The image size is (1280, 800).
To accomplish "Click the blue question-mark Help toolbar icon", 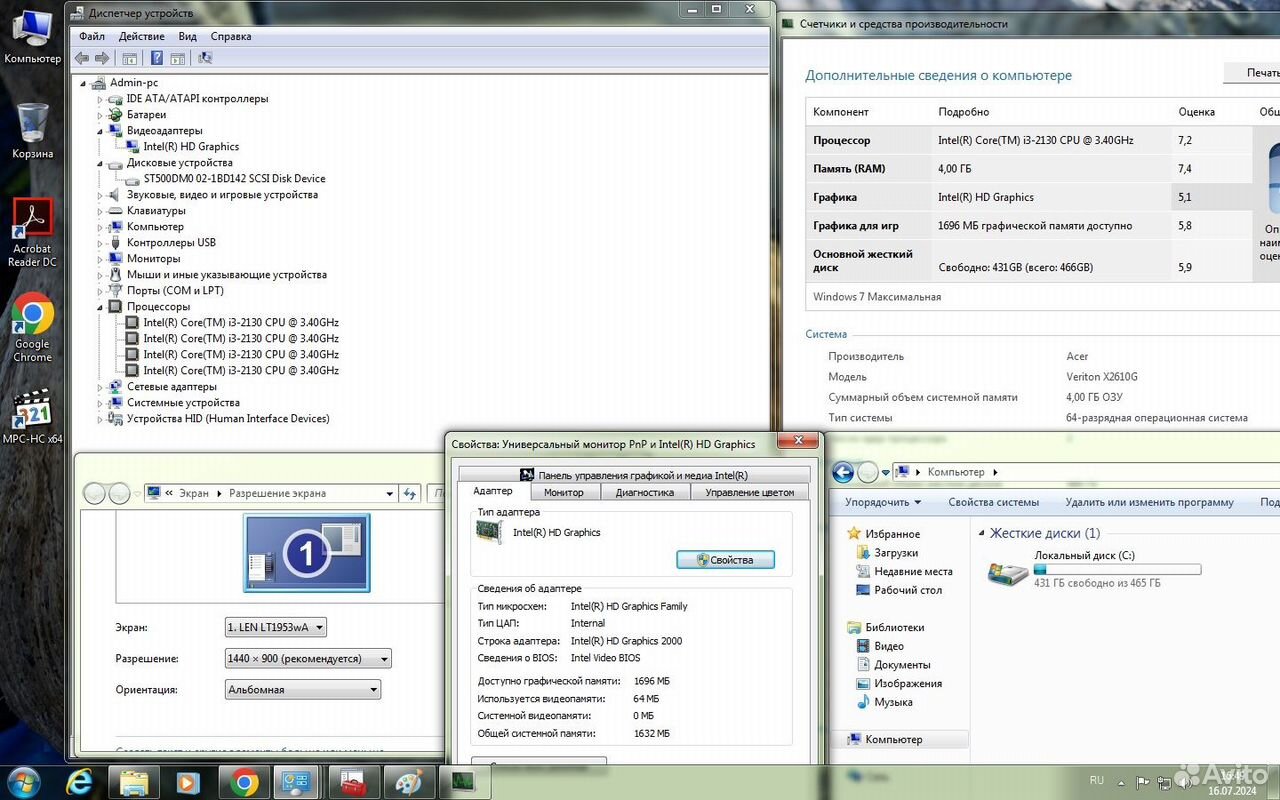I will coord(157,58).
